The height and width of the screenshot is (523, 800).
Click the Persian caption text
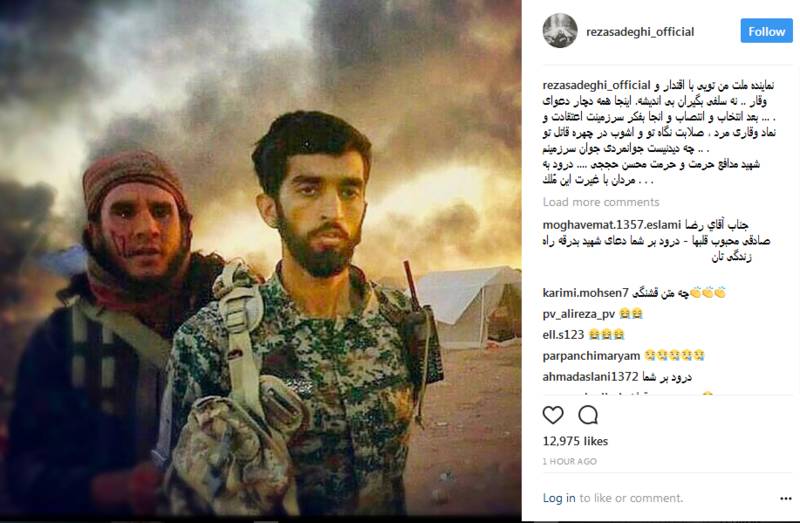click(x=659, y=132)
